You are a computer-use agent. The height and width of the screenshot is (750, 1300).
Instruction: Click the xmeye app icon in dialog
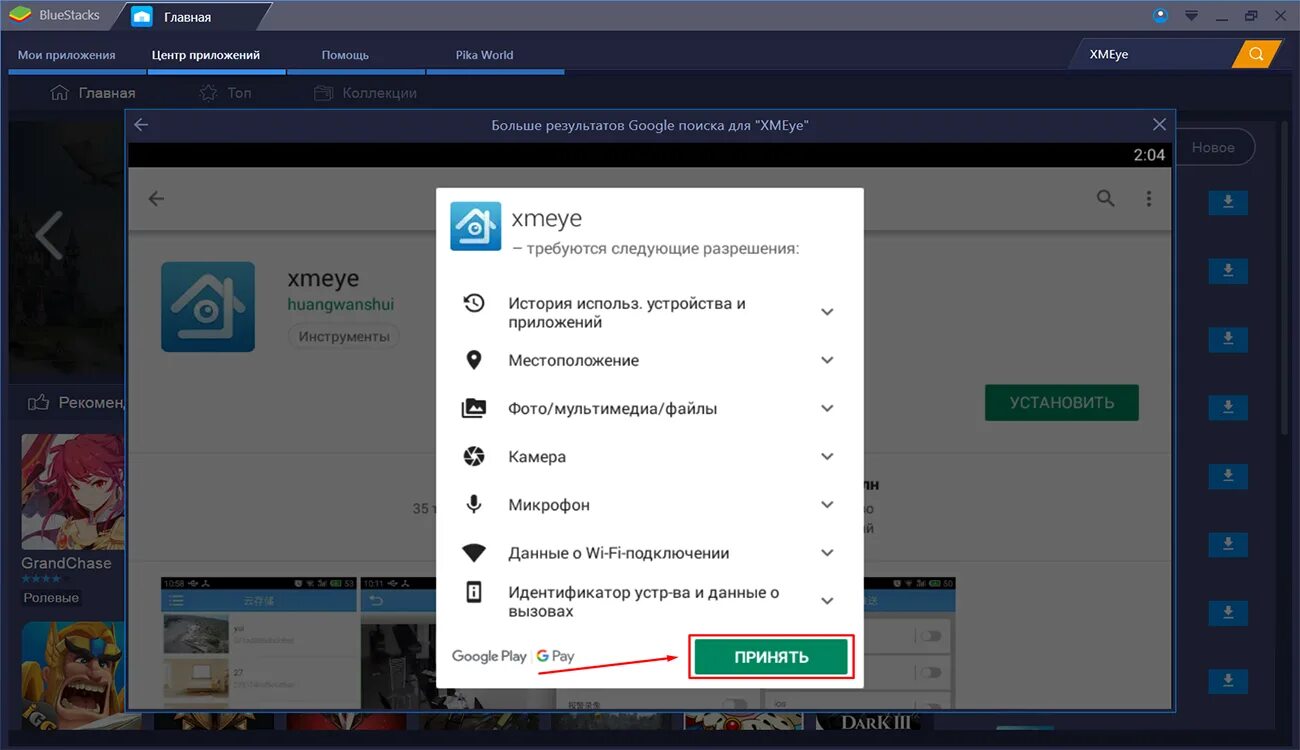pos(475,226)
